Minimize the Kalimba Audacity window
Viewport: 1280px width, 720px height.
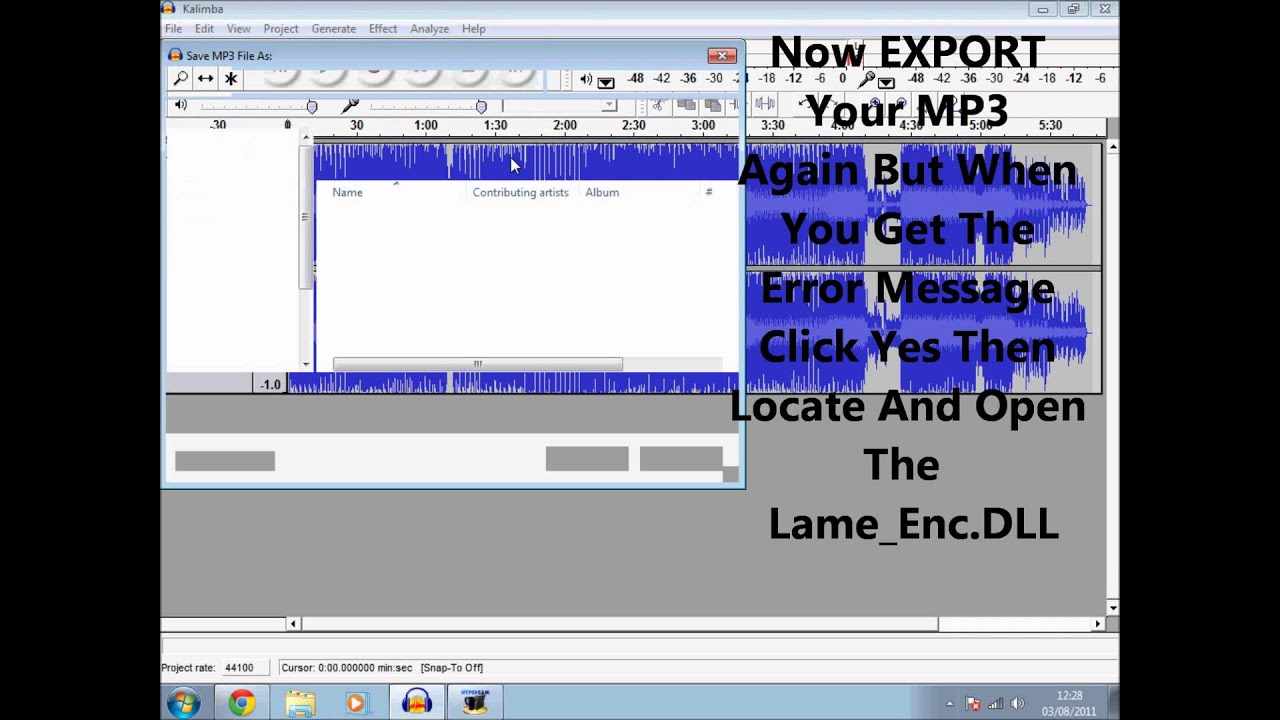click(x=1043, y=9)
